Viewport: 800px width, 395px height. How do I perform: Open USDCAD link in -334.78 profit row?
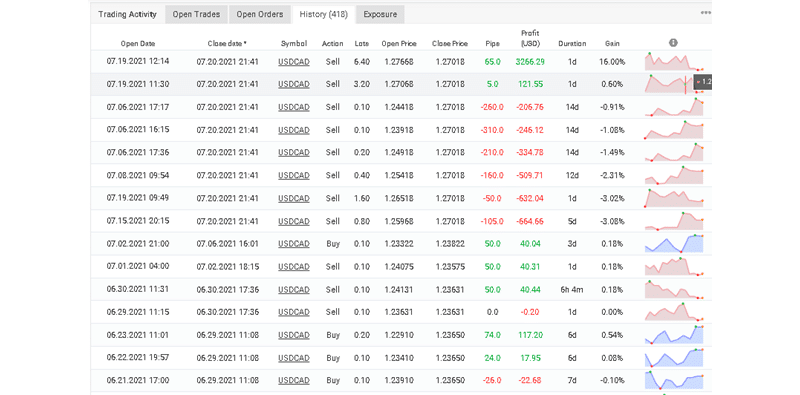(x=294, y=153)
